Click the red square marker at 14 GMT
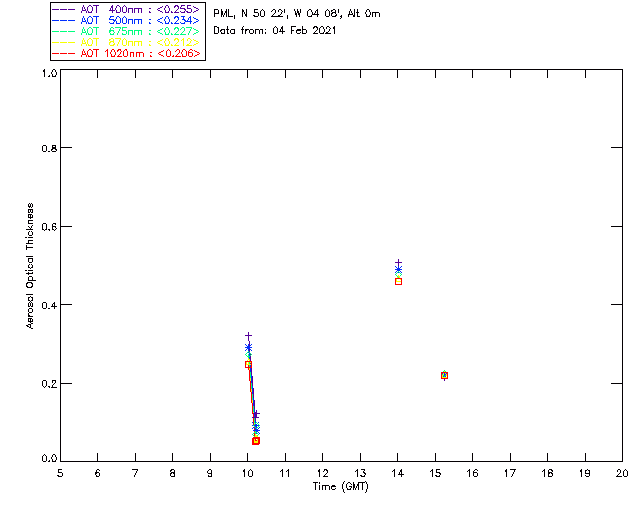Viewport: 640px width, 512px height. pos(398,281)
